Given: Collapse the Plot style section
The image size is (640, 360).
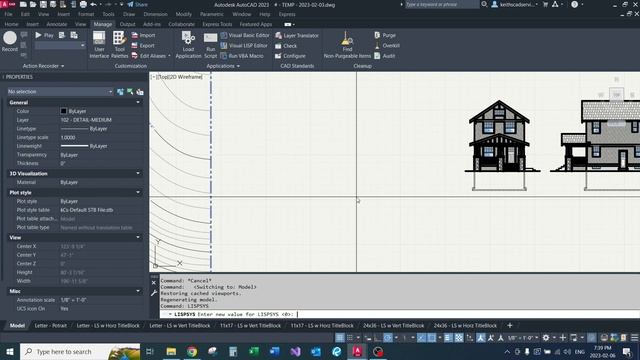Looking at the screenshot, I should click(x=138, y=192).
